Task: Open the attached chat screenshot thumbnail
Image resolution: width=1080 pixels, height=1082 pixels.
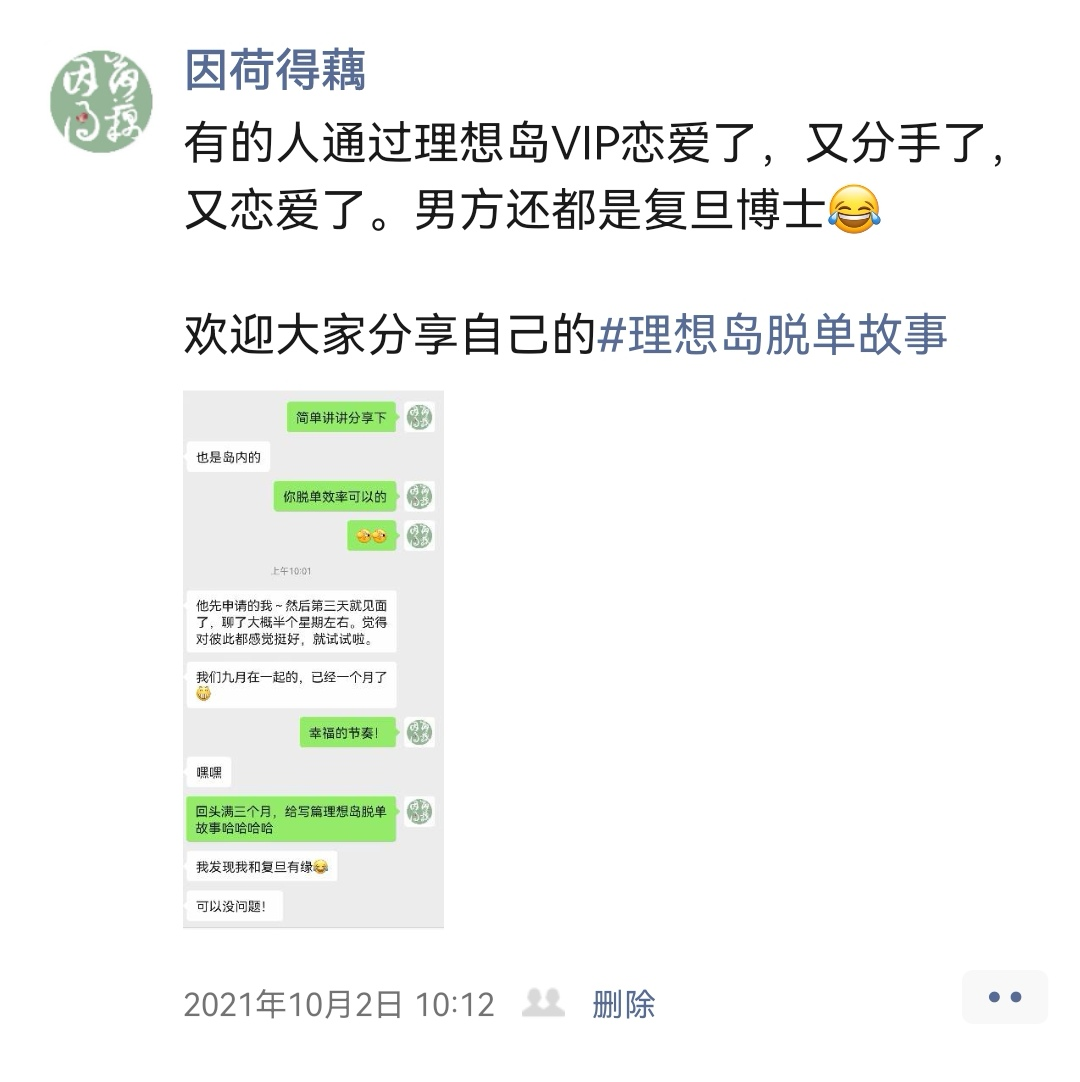Action: click(313, 659)
